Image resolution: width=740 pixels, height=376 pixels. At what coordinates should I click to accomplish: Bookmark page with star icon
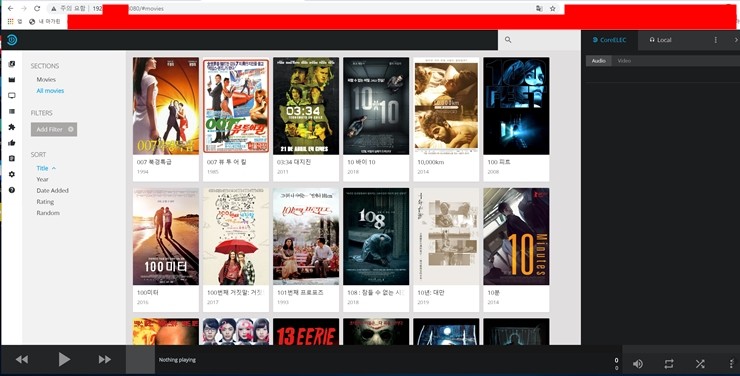(553, 8)
